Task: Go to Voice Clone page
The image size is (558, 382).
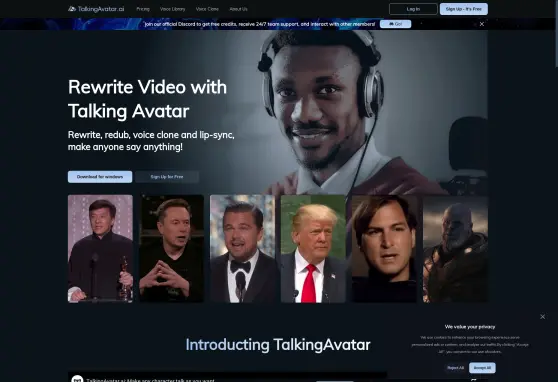Action: tap(207, 9)
